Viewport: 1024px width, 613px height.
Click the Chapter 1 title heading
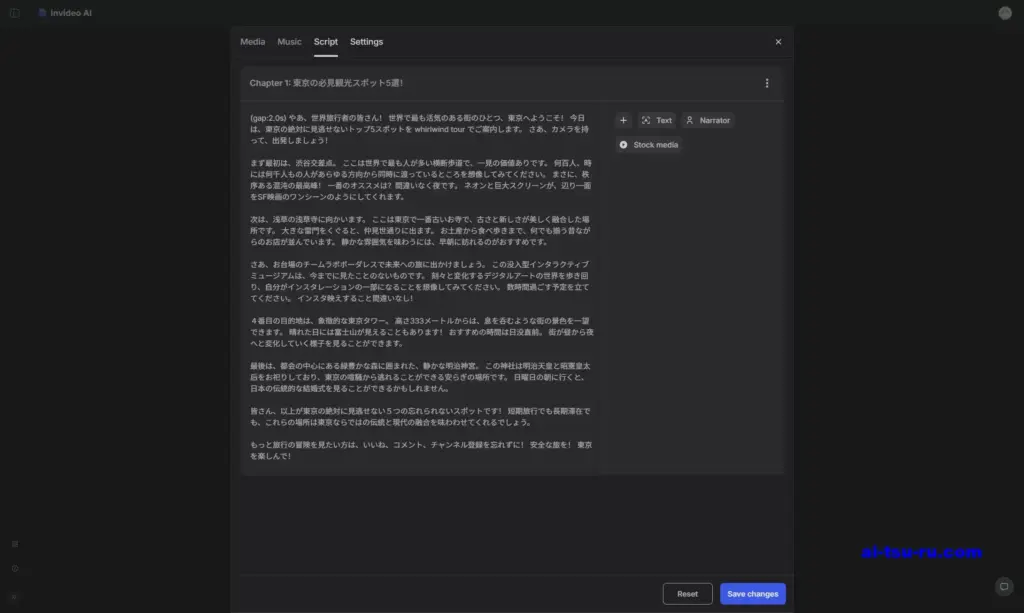[x=326, y=83]
